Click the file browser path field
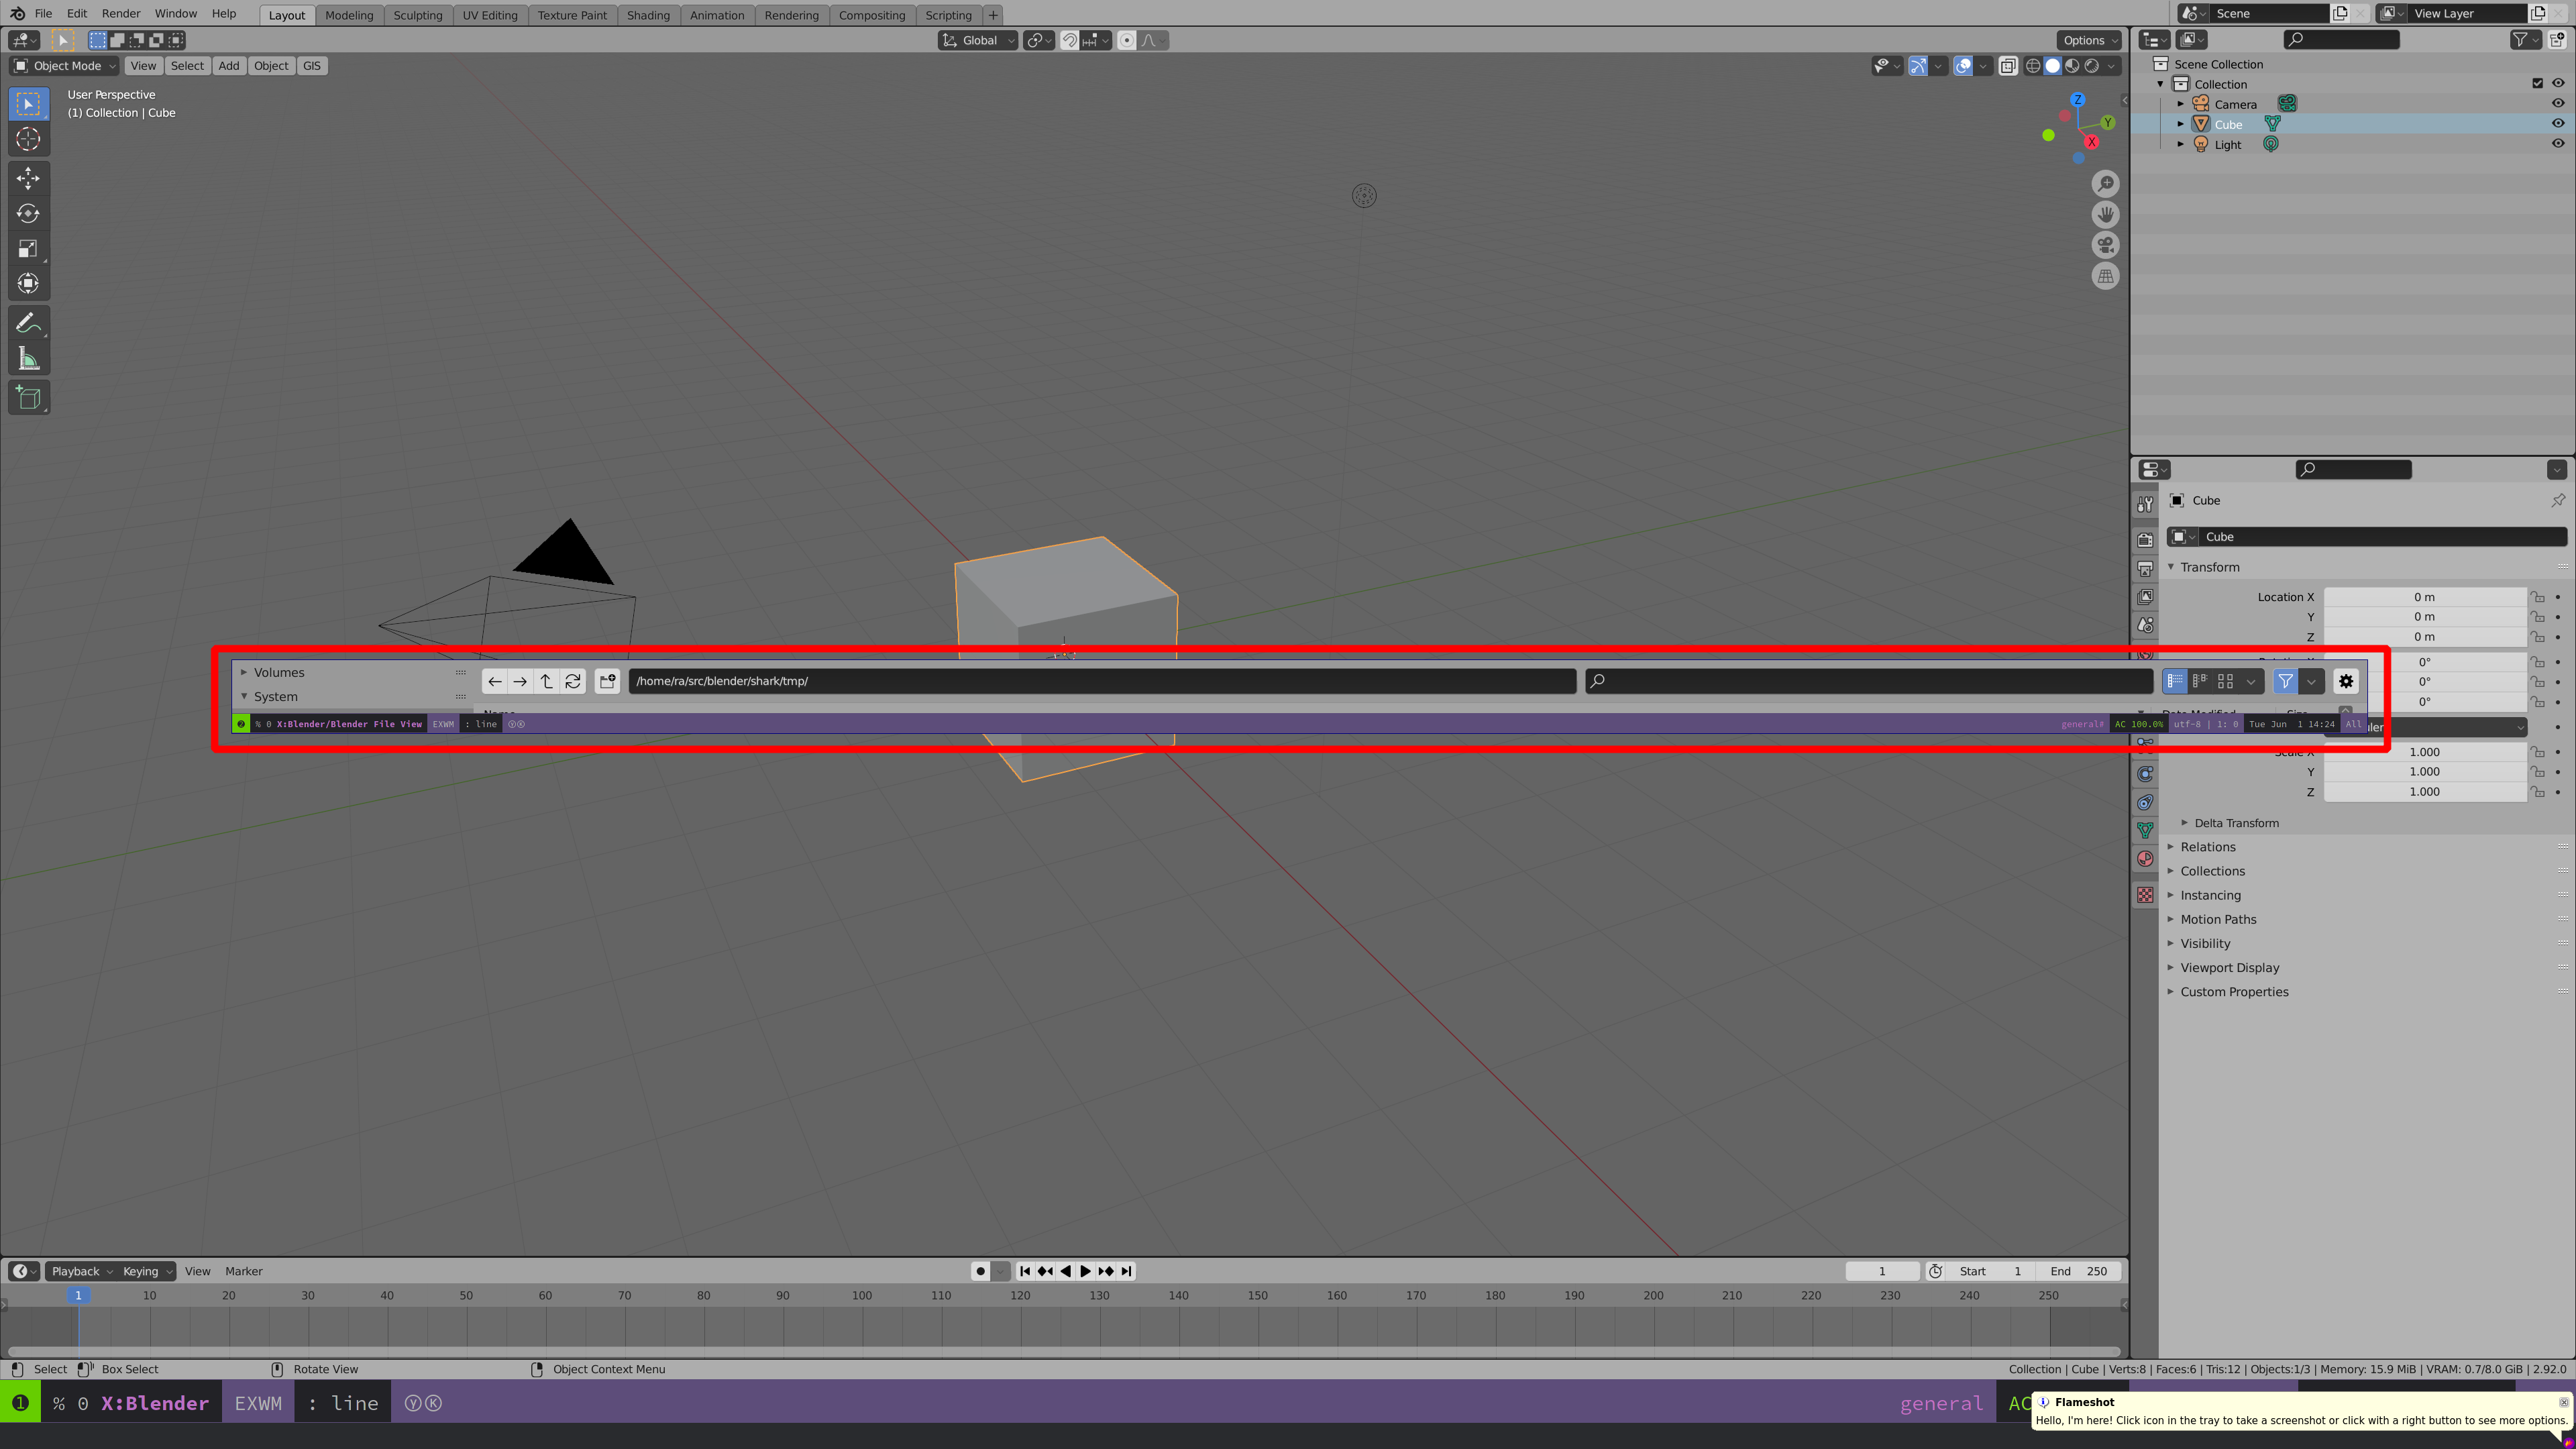2576x1449 pixels. coord(1102,681)
